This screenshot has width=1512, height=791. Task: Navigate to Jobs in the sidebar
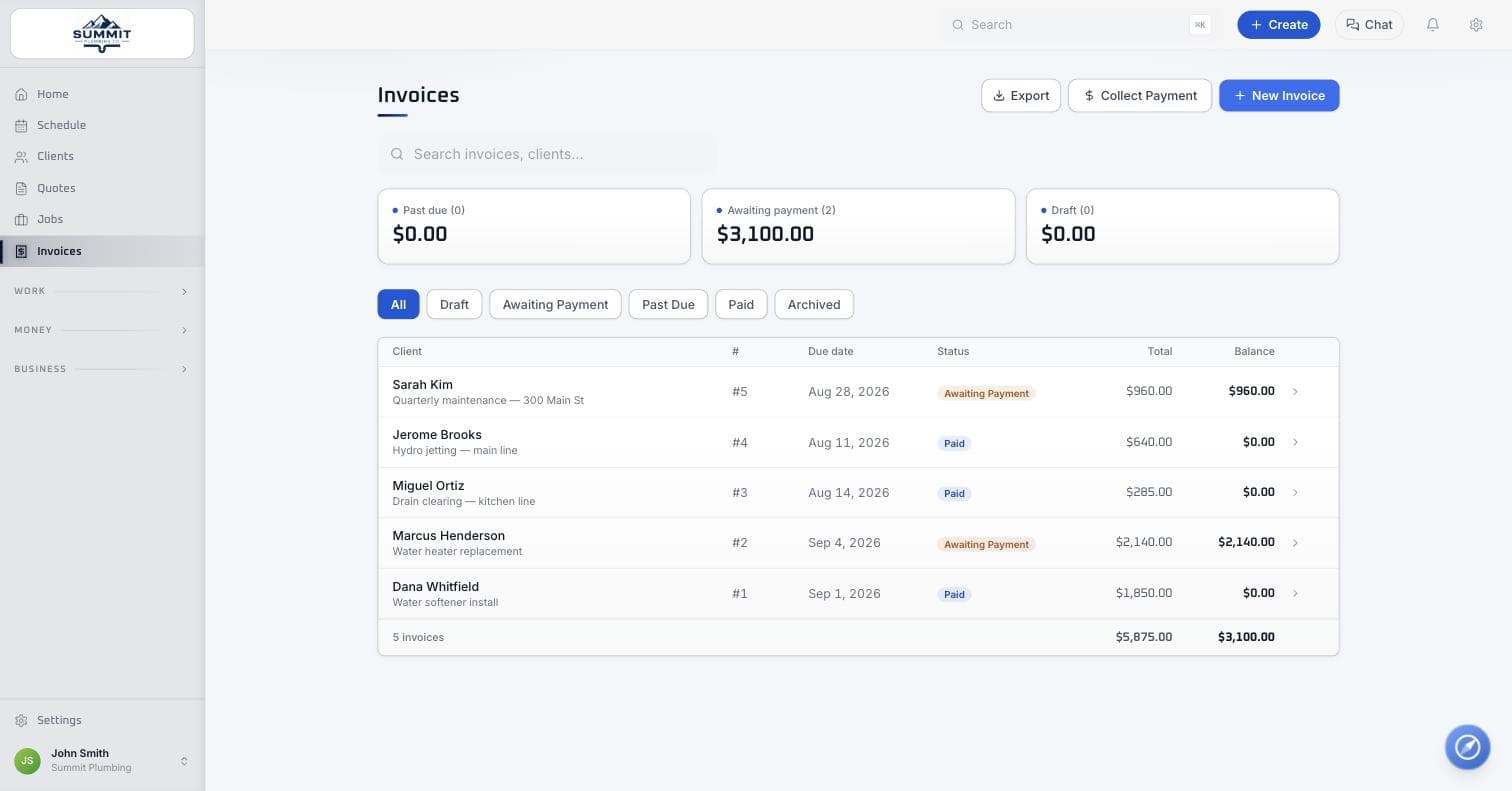point(102,219)
